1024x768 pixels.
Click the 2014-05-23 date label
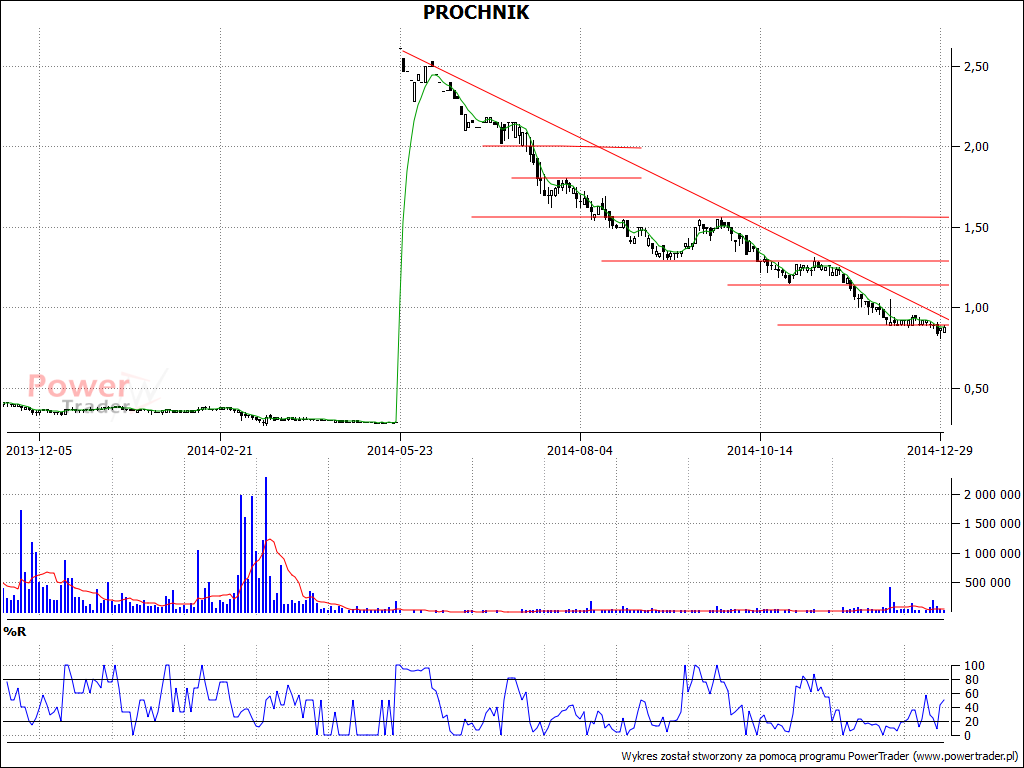[x=400, y=450]
